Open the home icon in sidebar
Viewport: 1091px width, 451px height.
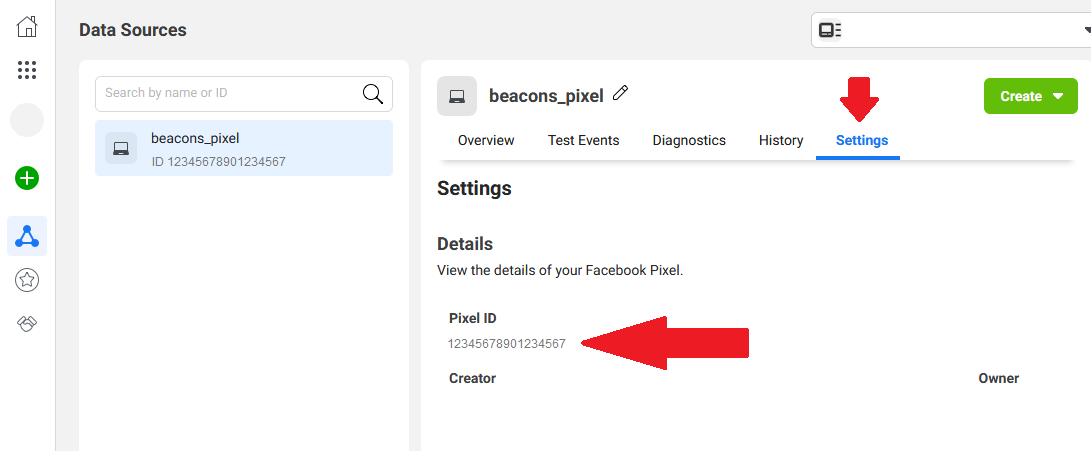point(27,27)
